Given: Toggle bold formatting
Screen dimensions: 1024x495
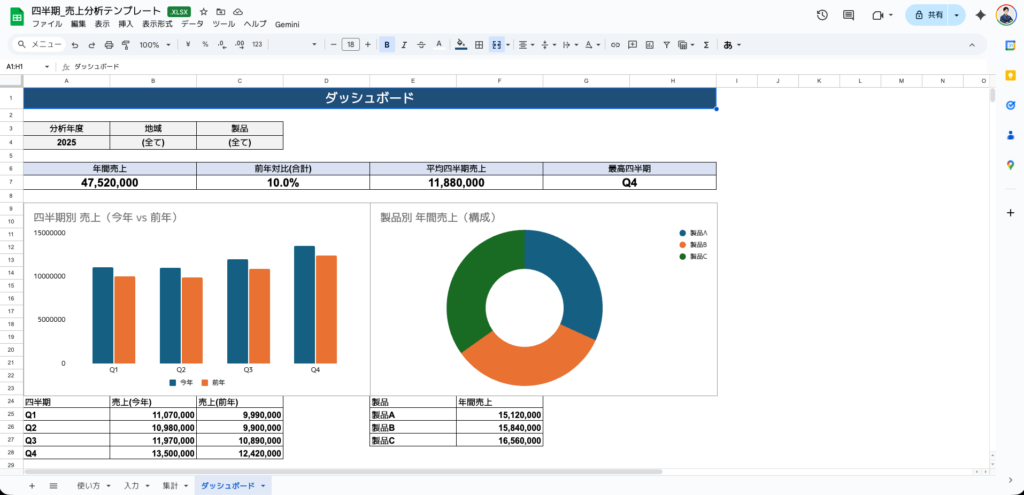Looking at the screenshot, I should click(x=387, y=45).
